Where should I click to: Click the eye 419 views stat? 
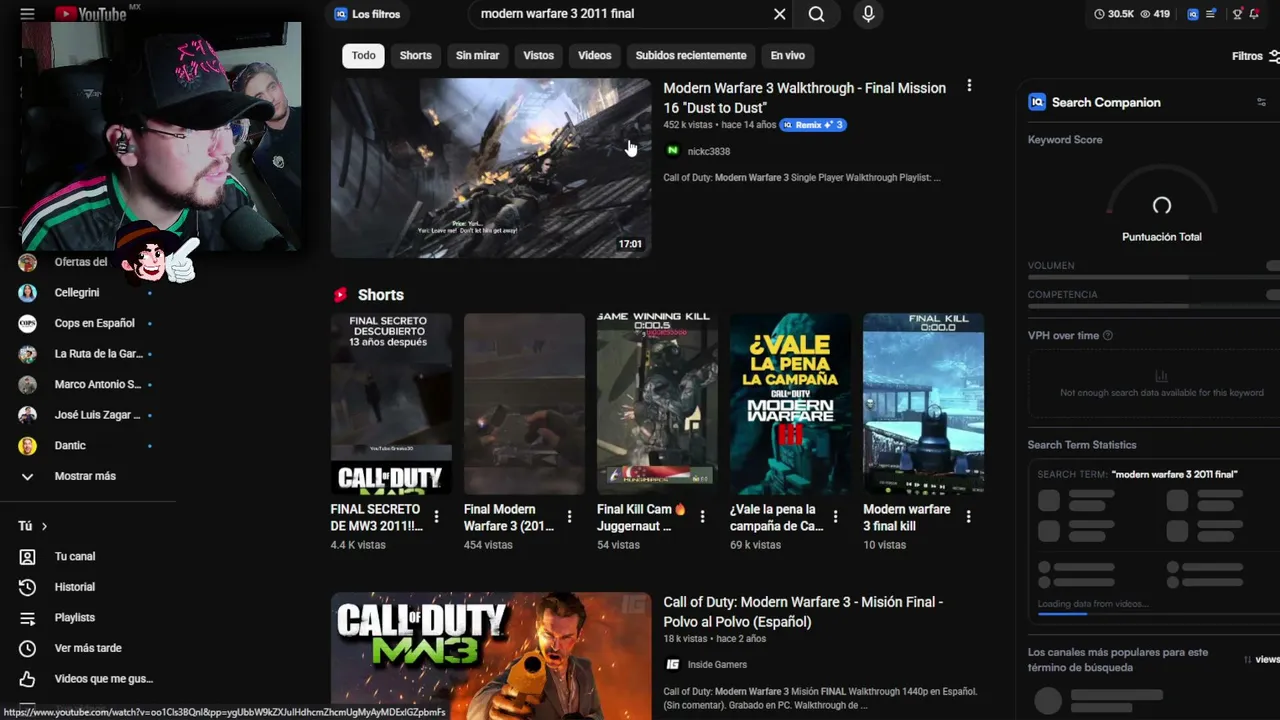pos(1155,14)
